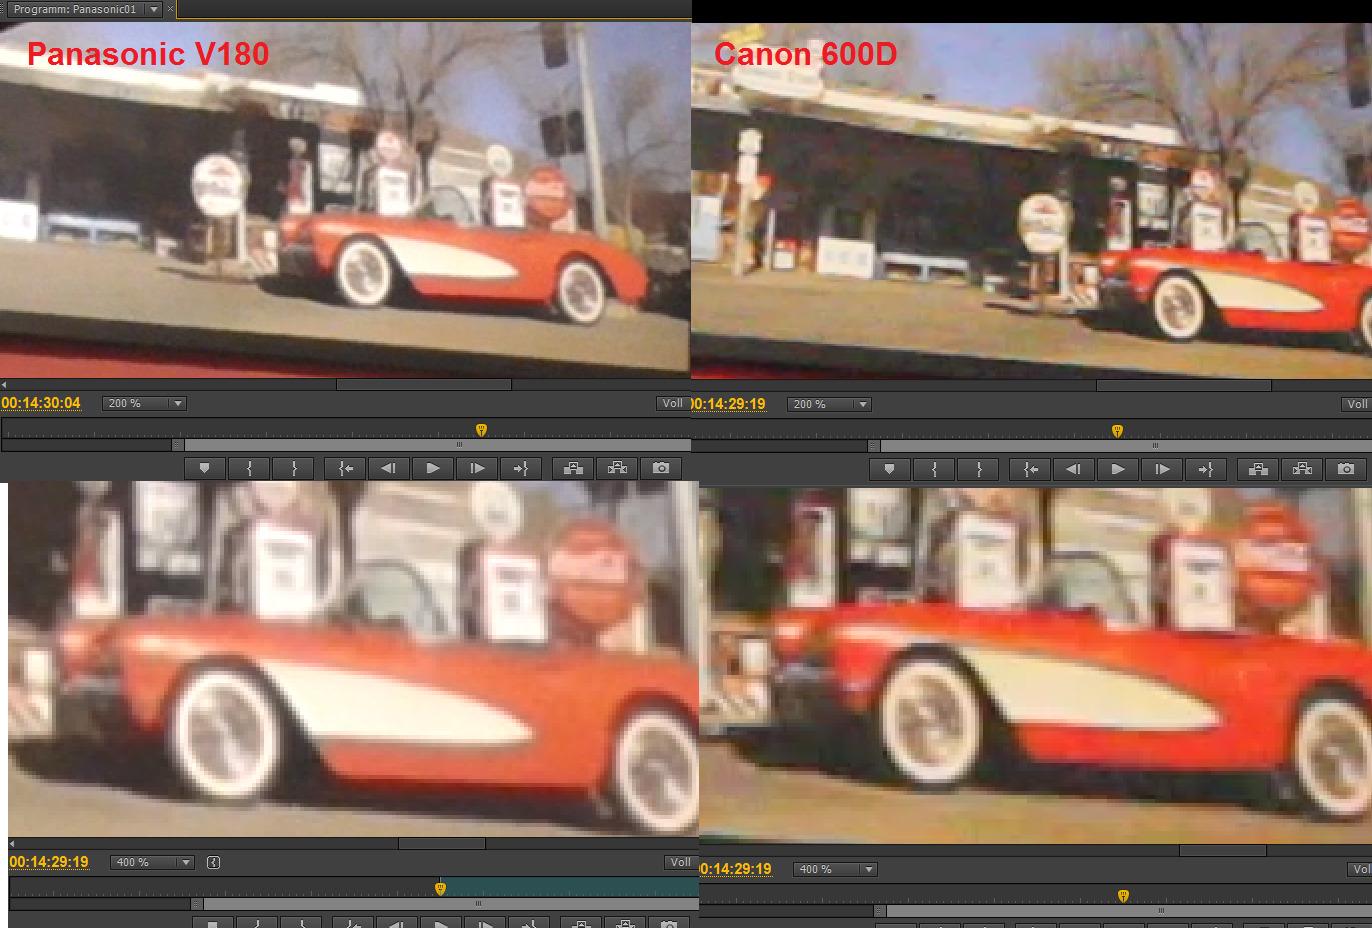
Task: Add a marker in the Canon 600D monitor
Action: pos(889,469)
